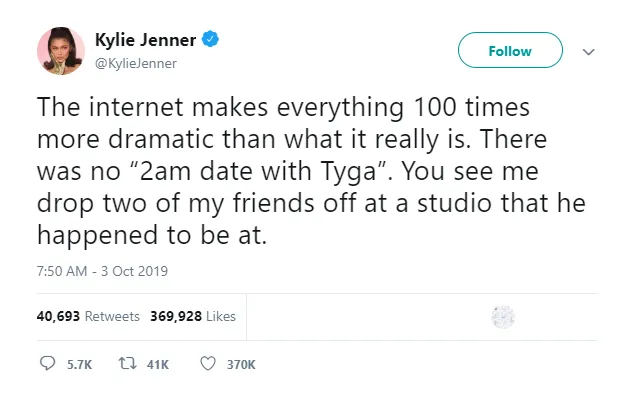
Task: Click the reply speech bubble icon
Action: click(x=47, y=363)
